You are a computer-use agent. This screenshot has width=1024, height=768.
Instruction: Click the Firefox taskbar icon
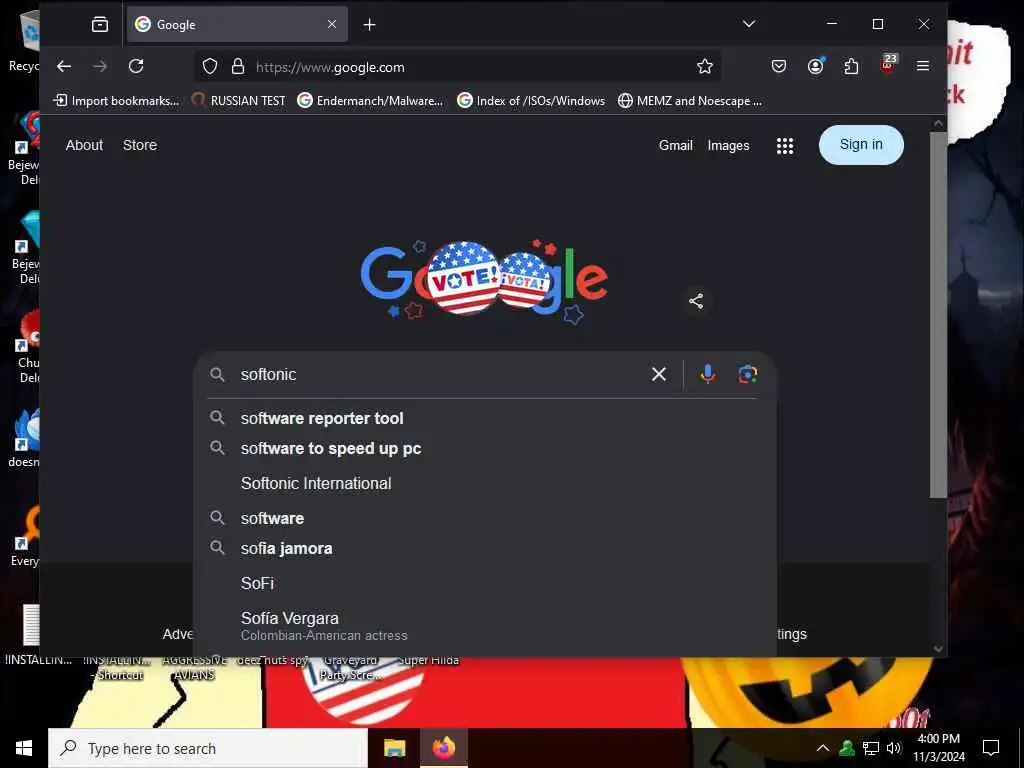pos(443,748)
